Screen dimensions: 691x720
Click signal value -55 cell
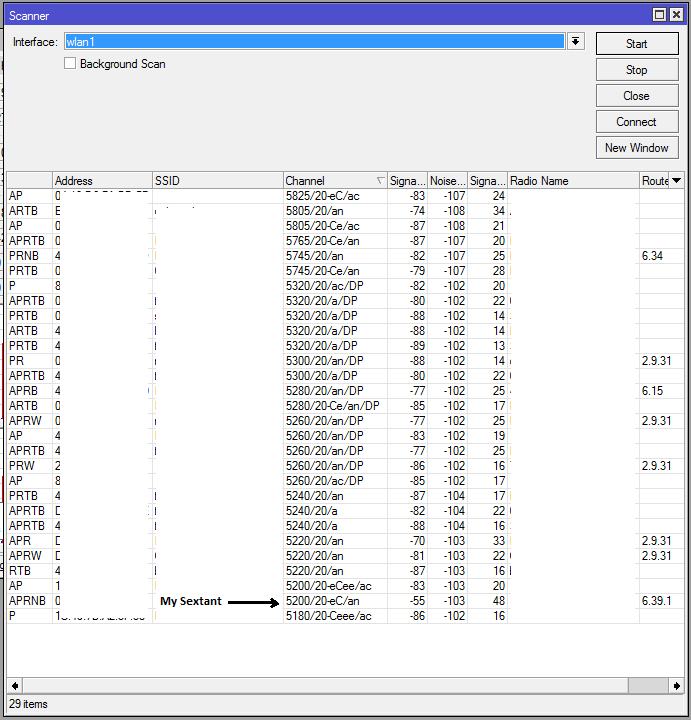[x=408, y=601]
